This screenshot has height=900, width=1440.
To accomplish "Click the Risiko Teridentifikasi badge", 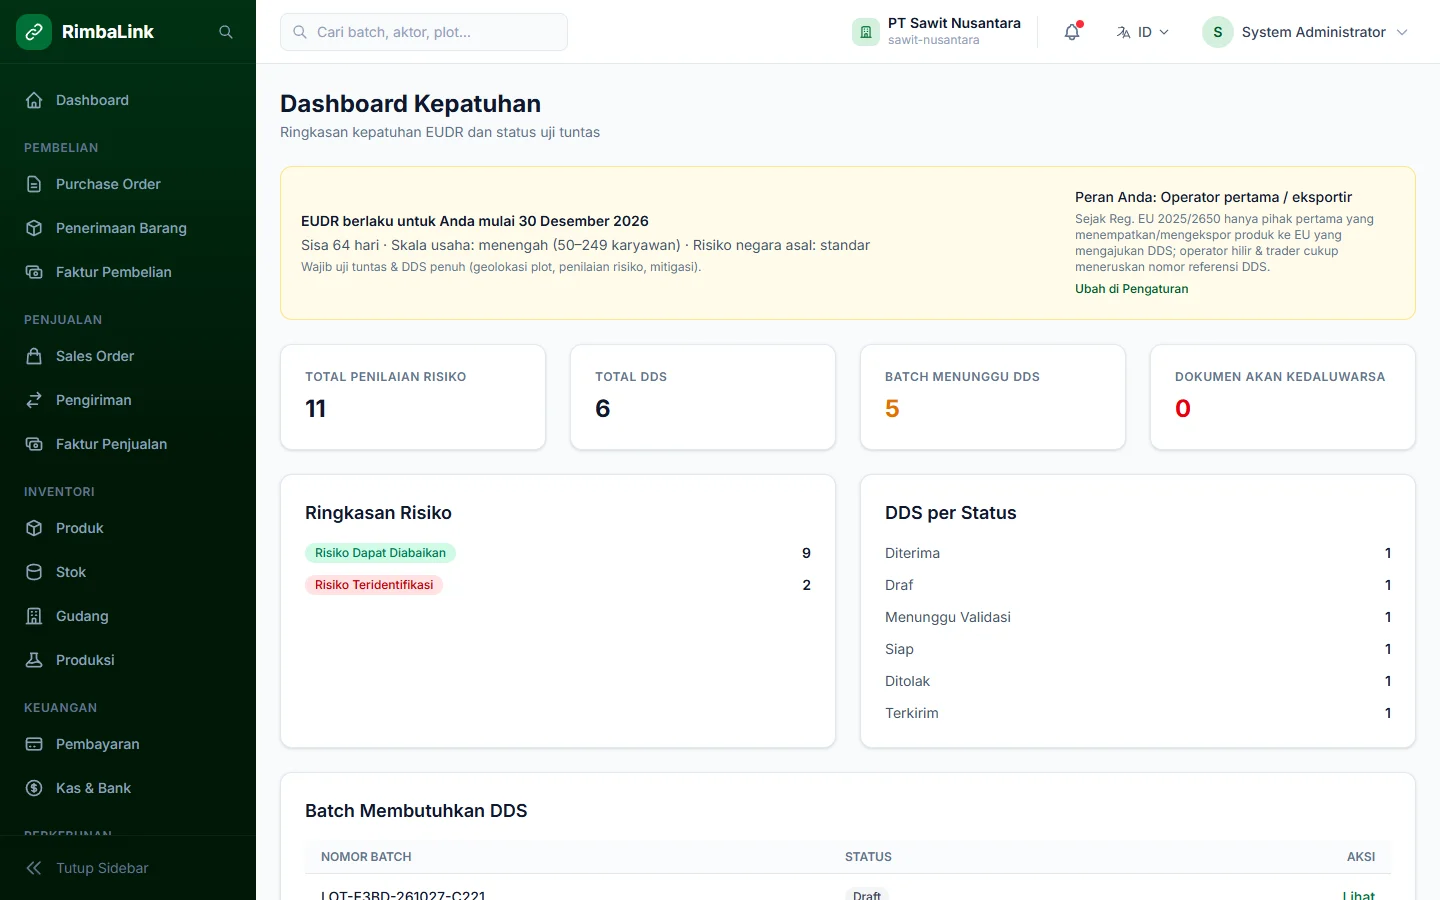I will [x=374, y=585].
